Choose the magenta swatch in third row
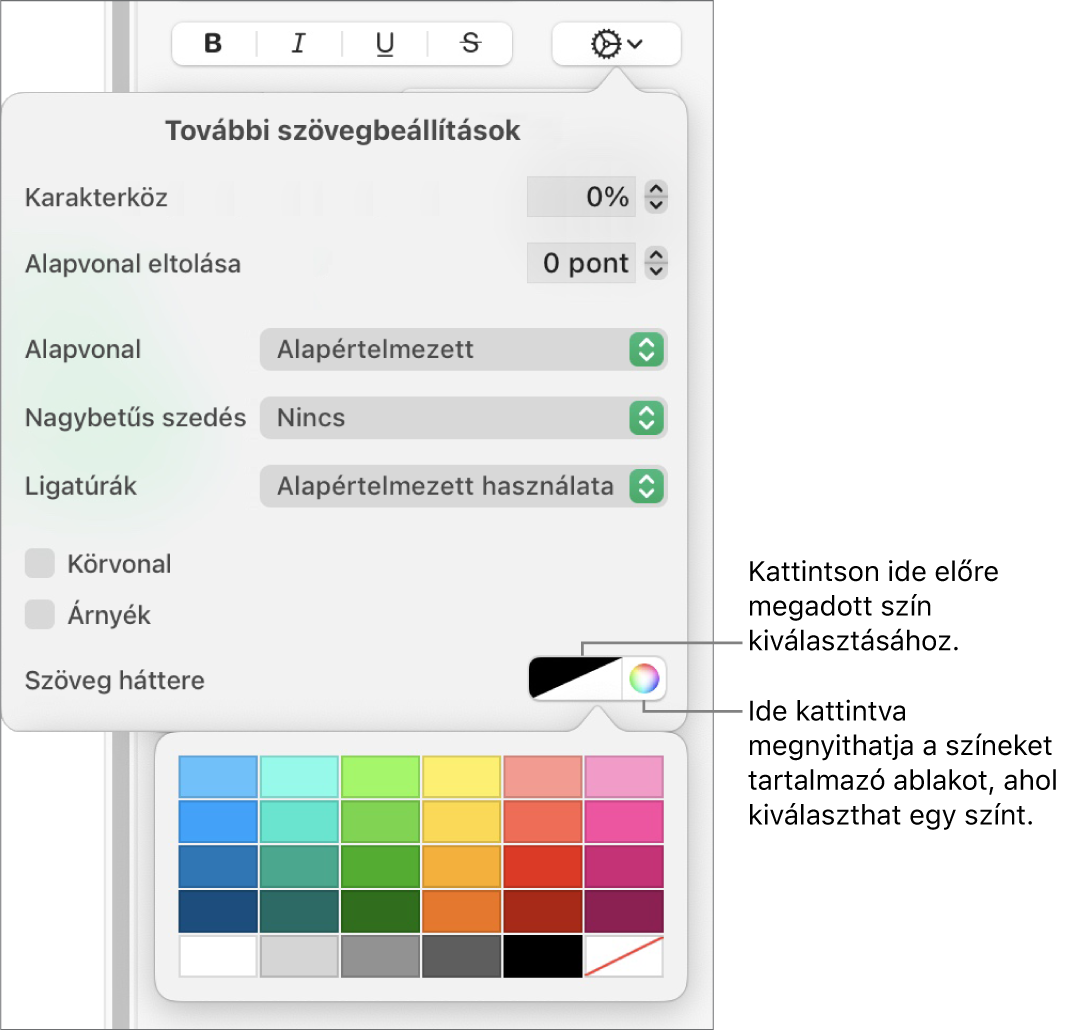This screenshot has width=1073, height=1031. [x=624, y=866]
